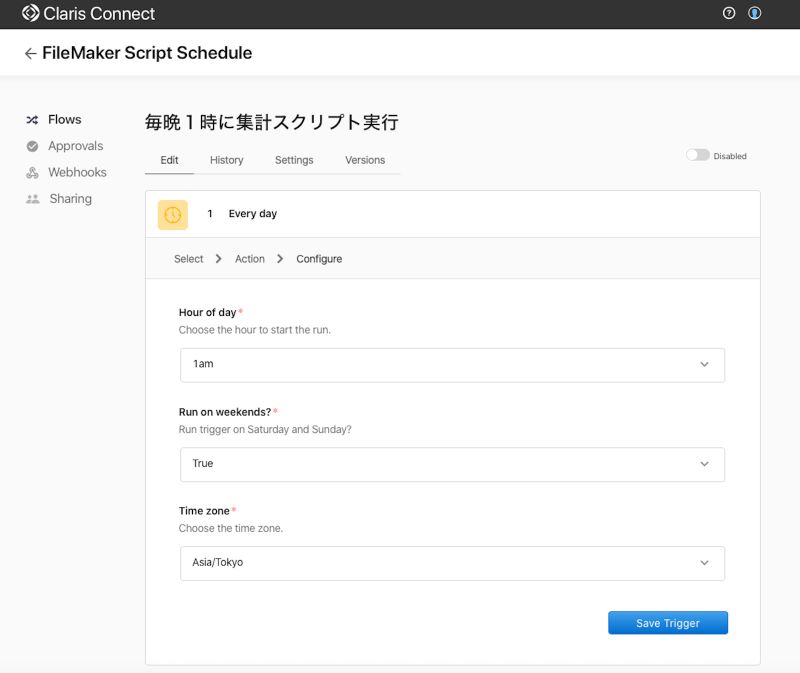800x673 pixels.
Task: Click the Flows shuffle icon in sidebar
Action: (x=32, y=120)
